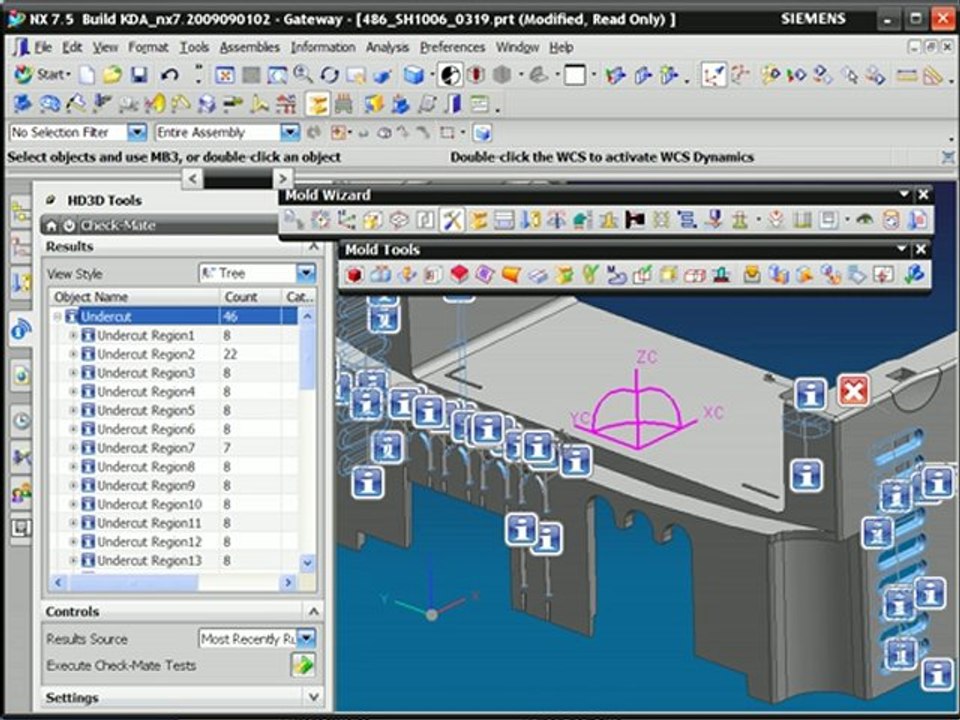Click the first Mold Wizard initialize icon
The height and width of the screenshot is (720, 960).
(x=293, y=220)
